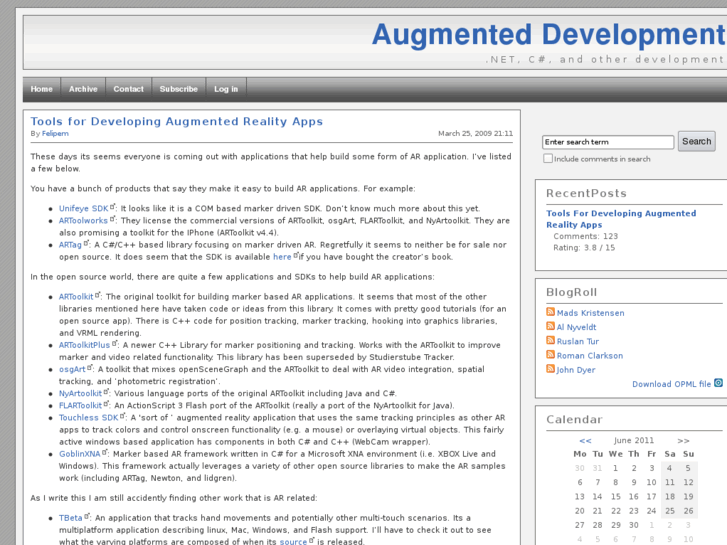Click Download OPML file link
Screen dimensions: 727x545
pos(671,384)
